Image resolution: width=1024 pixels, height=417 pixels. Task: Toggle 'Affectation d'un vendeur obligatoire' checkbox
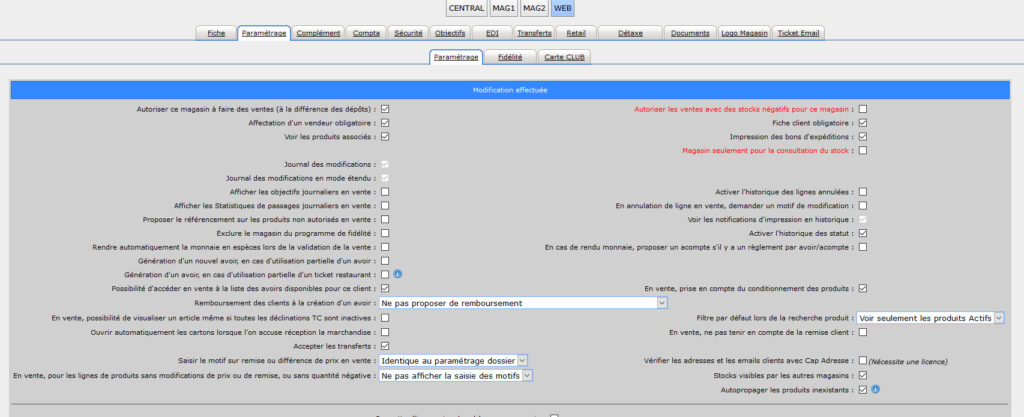click(x=385, y=123)
